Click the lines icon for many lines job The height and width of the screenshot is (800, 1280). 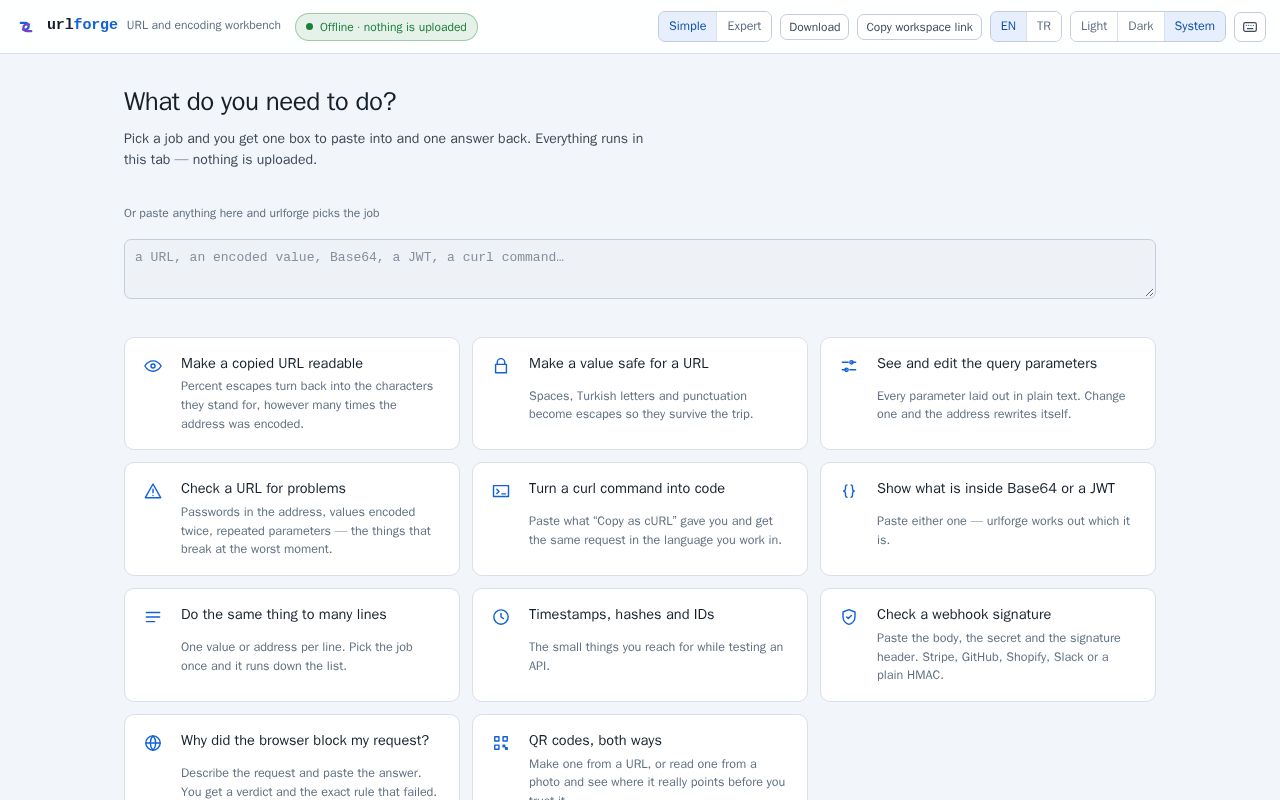(x=153, y=617)
